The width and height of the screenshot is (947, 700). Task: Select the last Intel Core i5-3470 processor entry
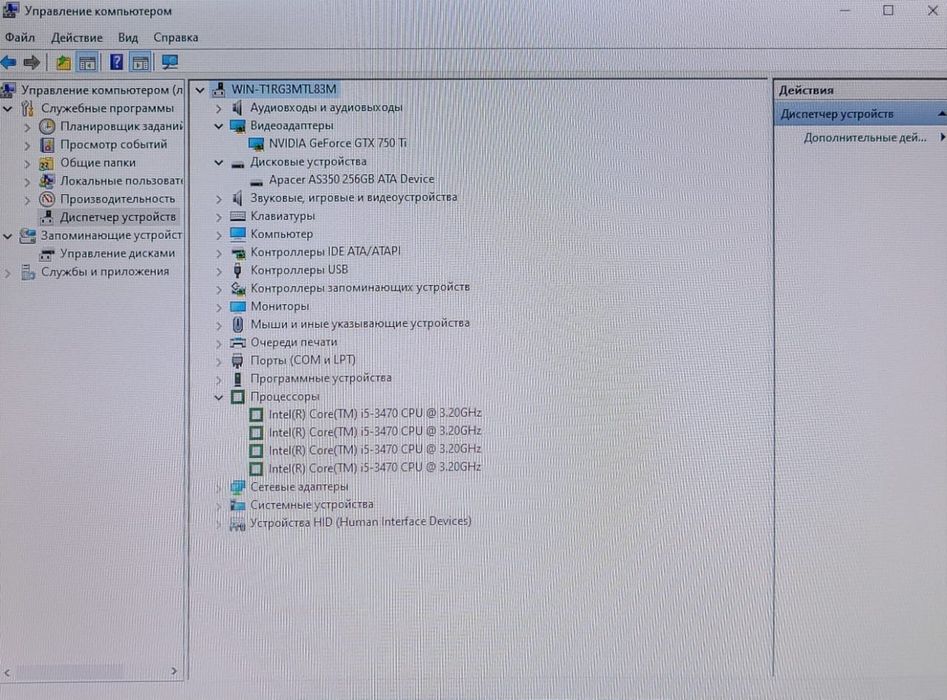374,467
